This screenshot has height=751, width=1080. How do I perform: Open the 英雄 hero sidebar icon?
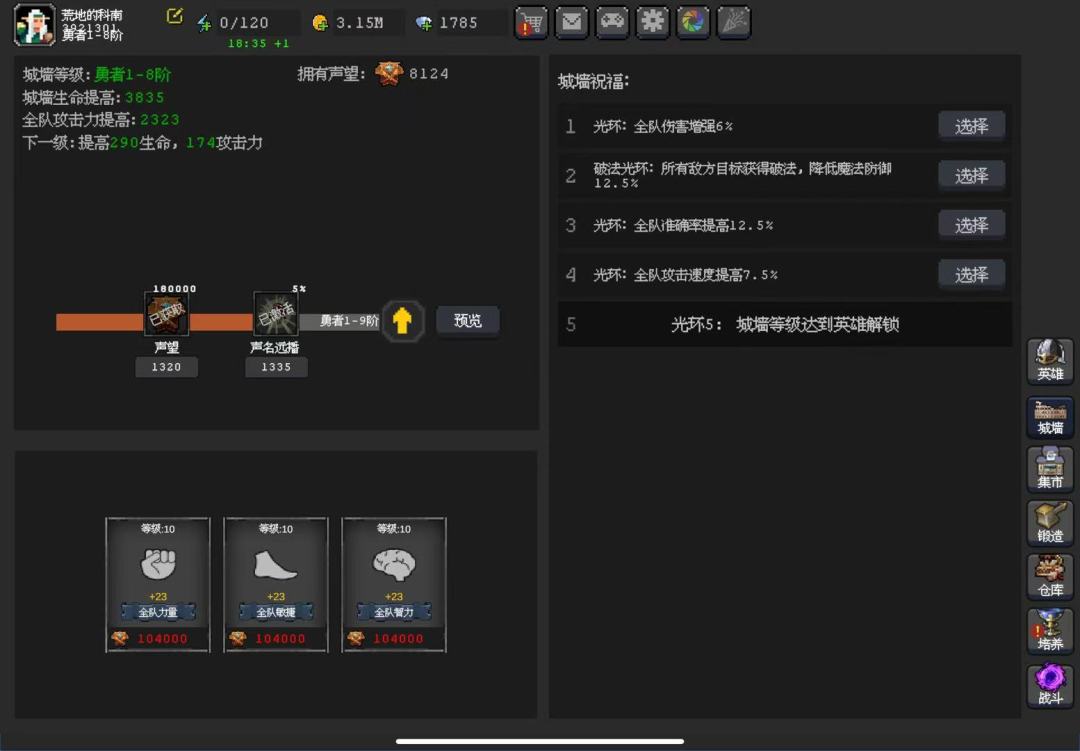tap(1050, 361)
